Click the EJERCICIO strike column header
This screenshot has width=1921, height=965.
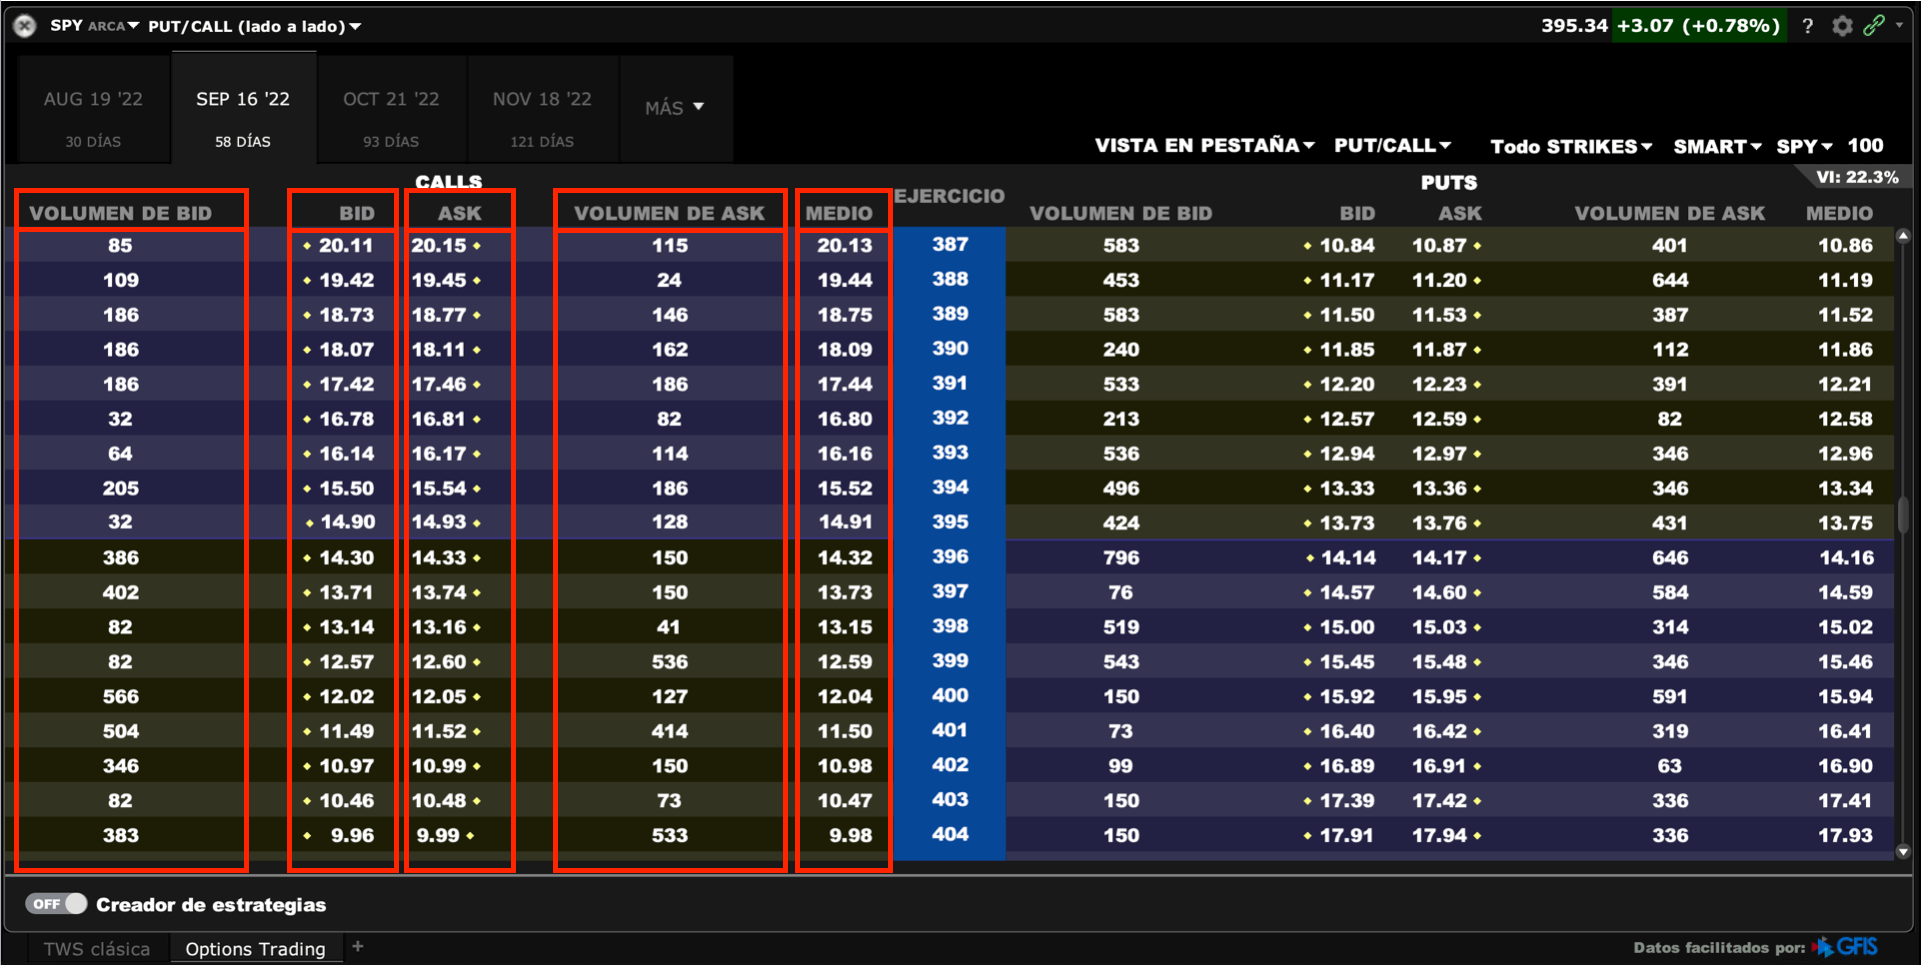coord(949,196)
